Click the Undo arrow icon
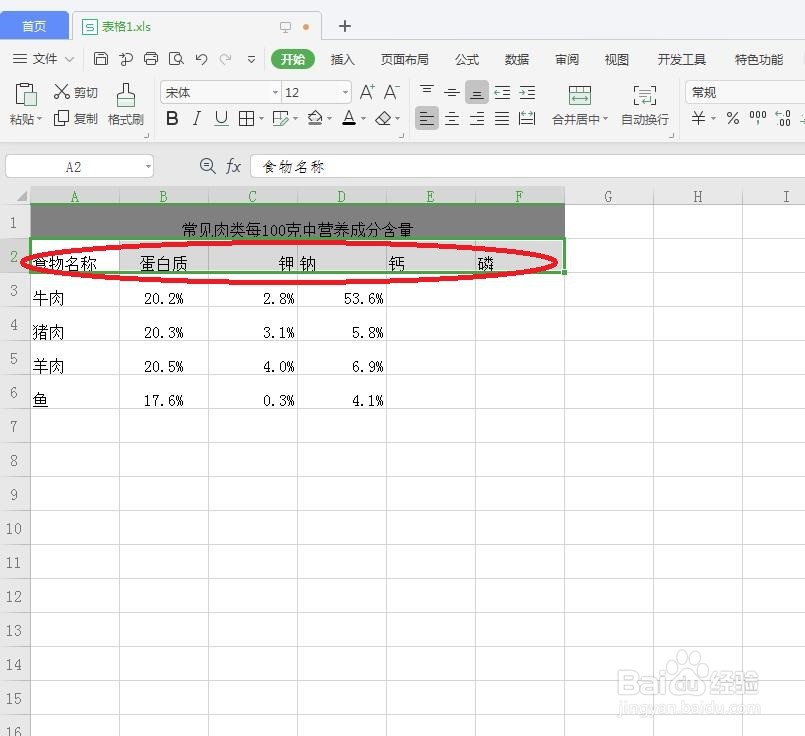The image size is (805, 736). point(201,59)
